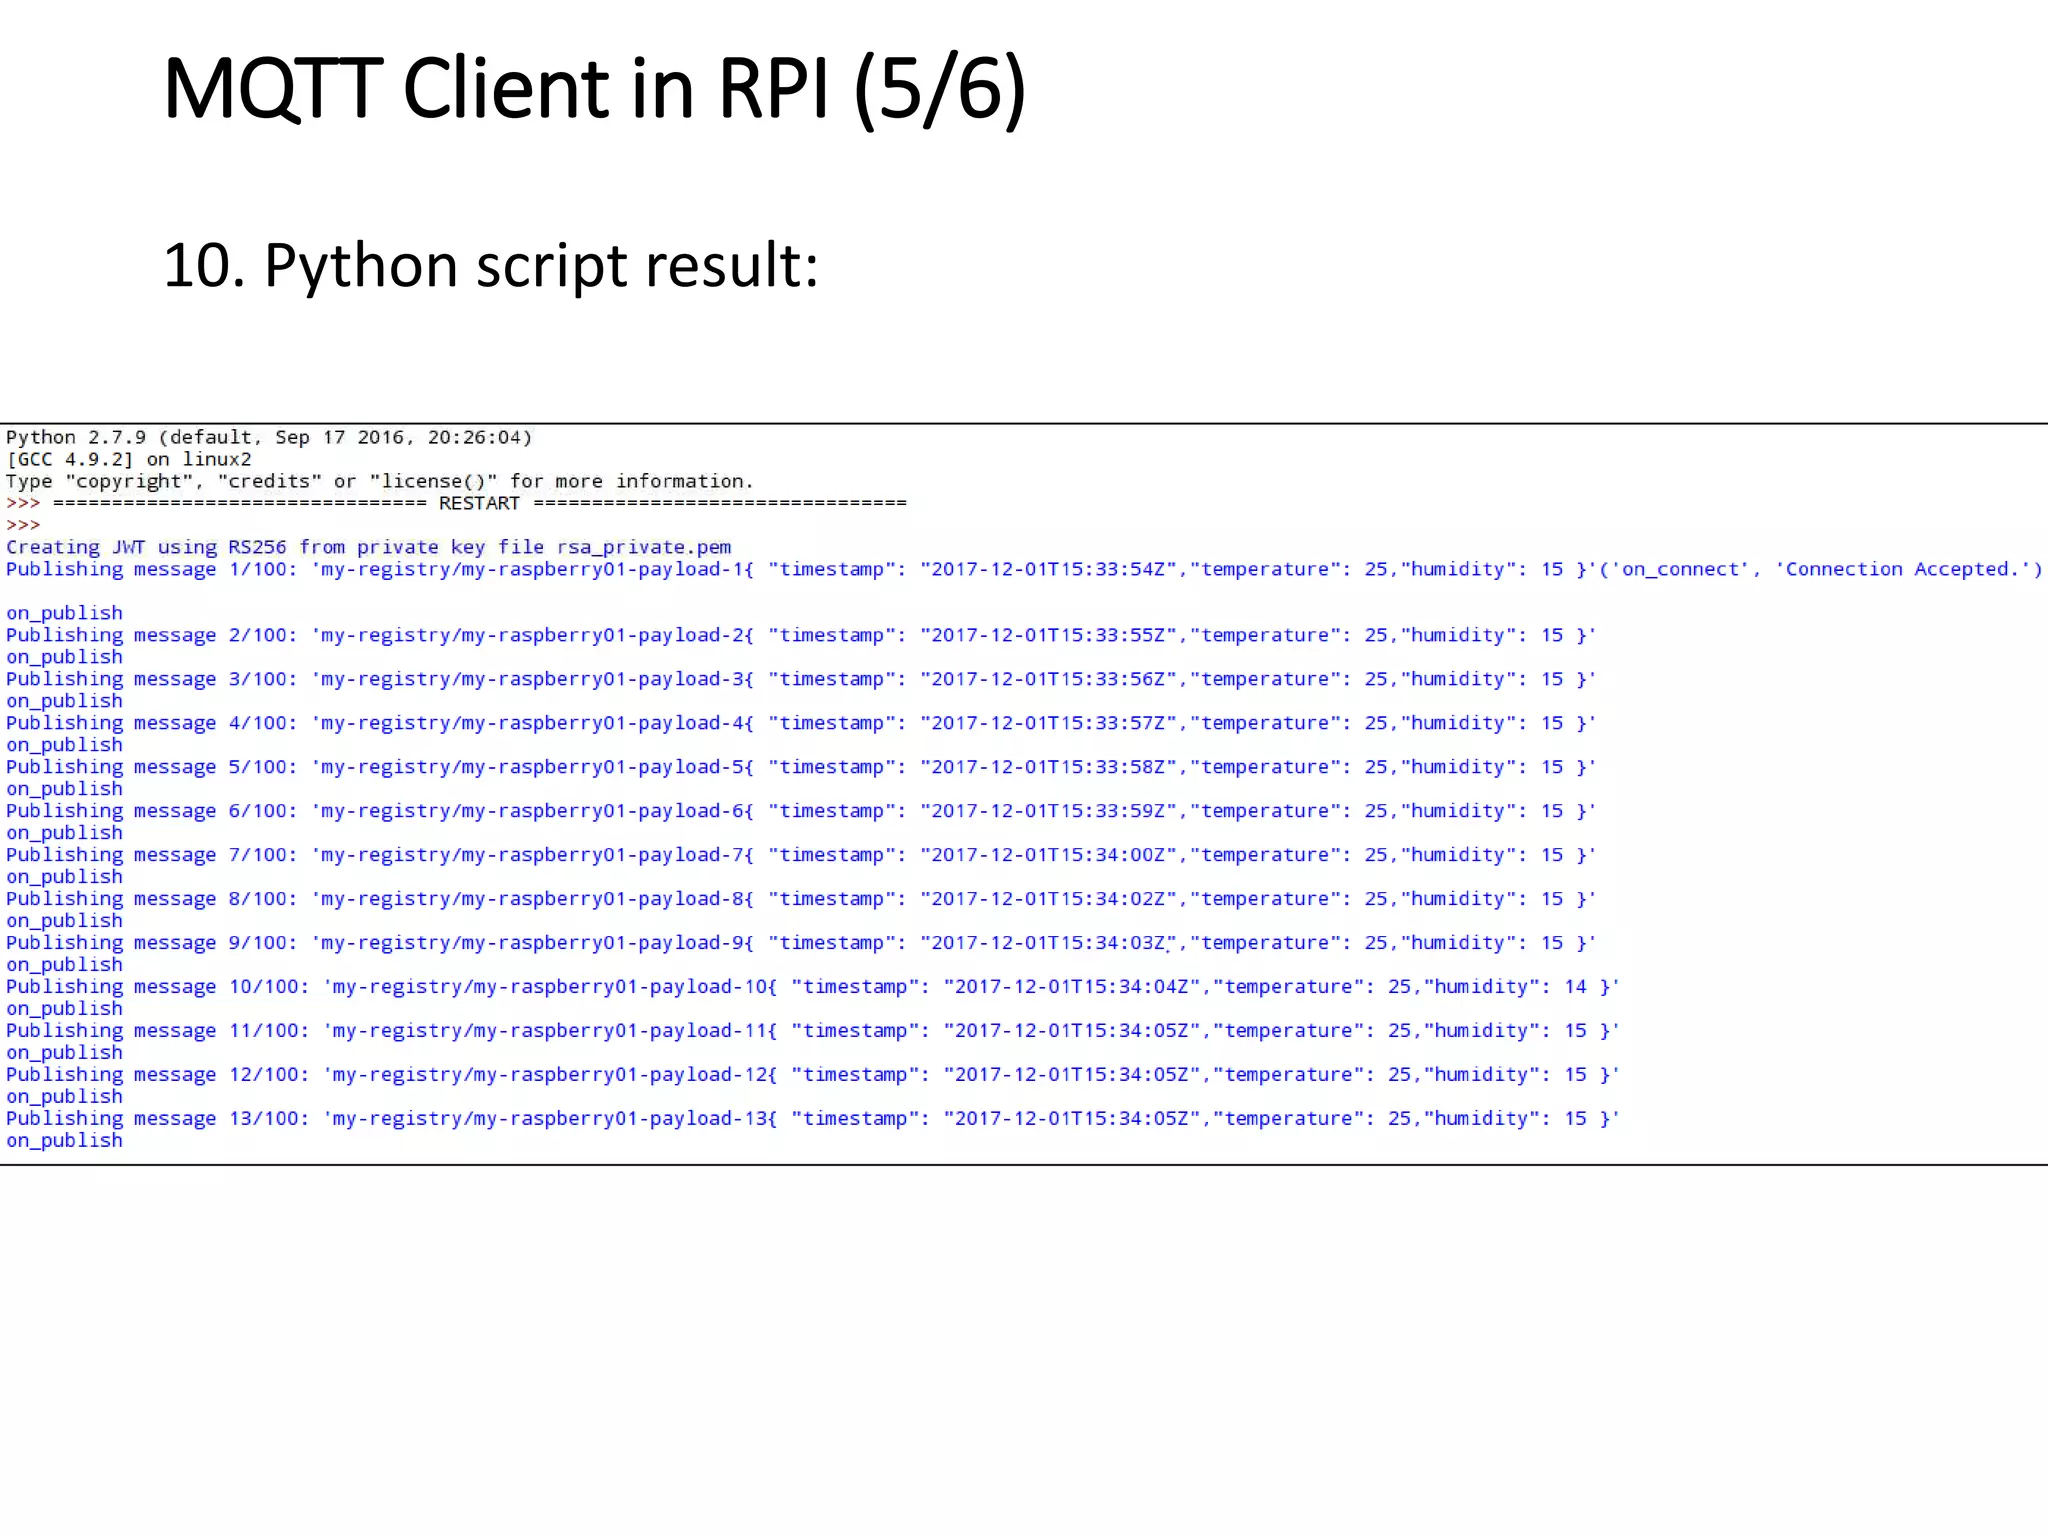Click the 'Connection Accepted.' text
The width and height of the screenshot is (2048, 1536).
1902,569
